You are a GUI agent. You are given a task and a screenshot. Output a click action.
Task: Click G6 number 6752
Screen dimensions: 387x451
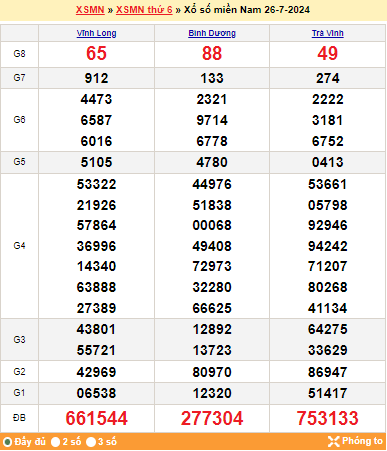[328, 141]
